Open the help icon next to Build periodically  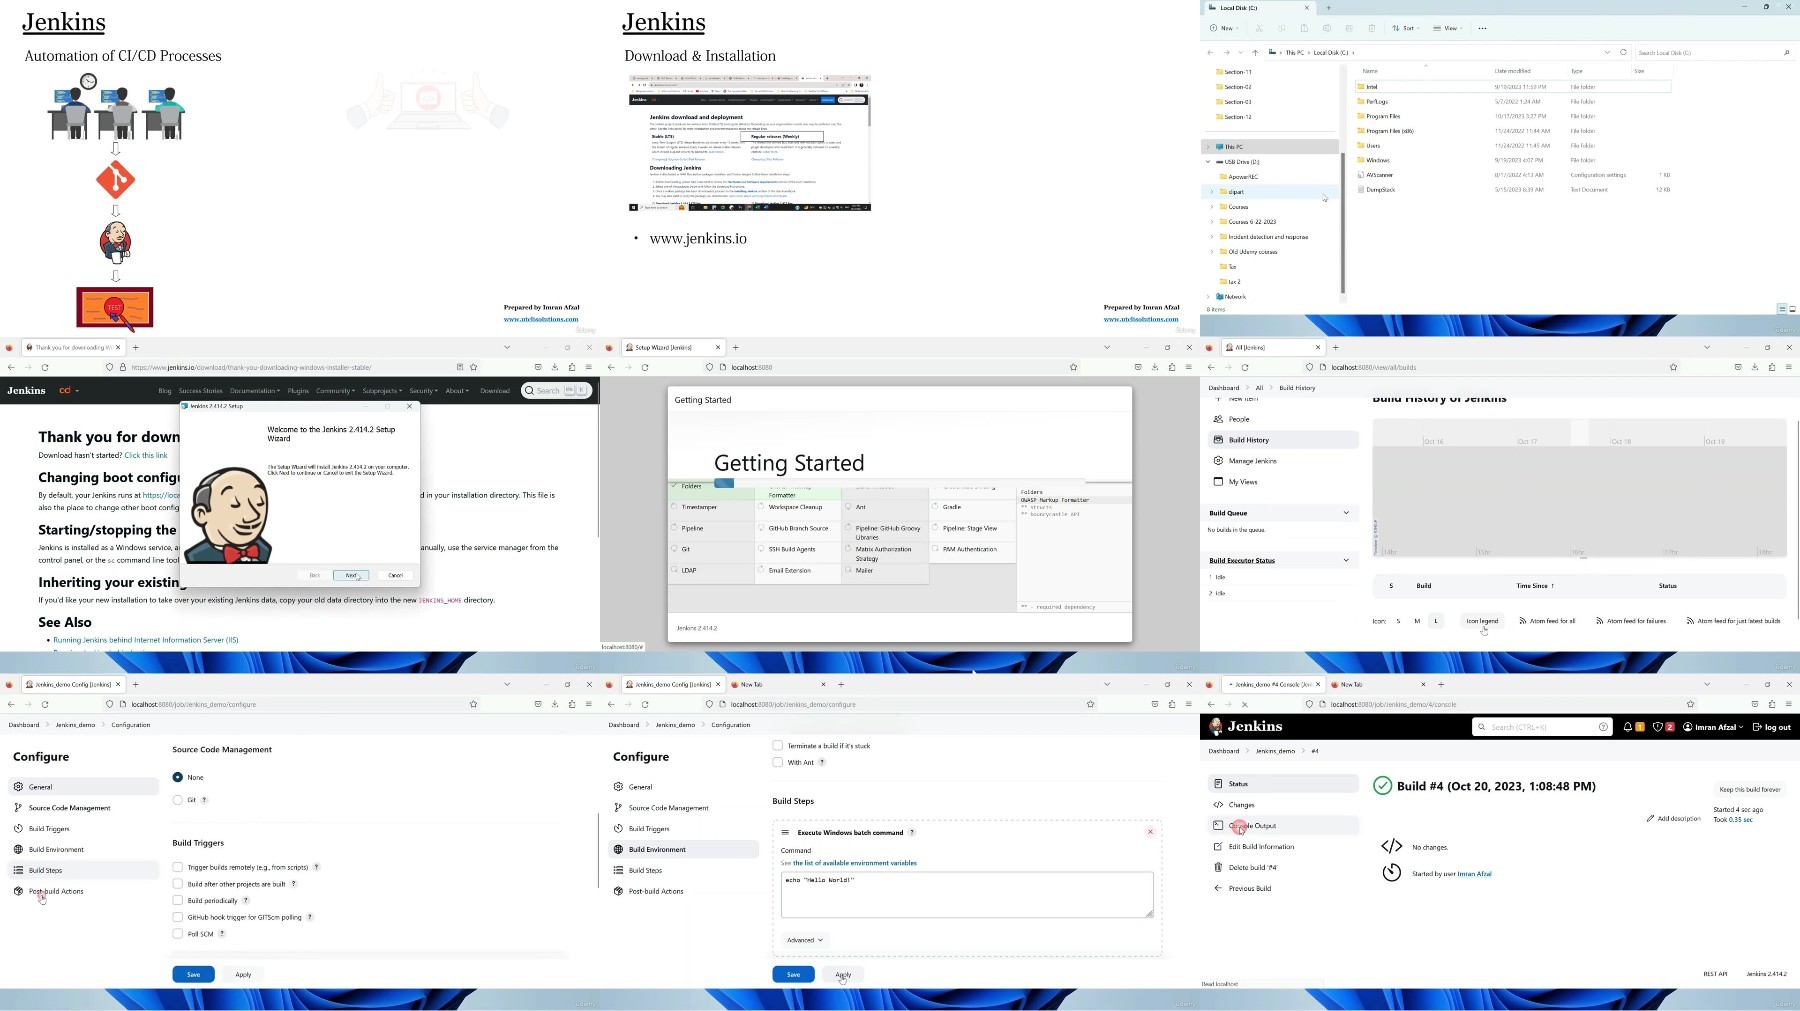pyautogui.click(x=246, y=900)
